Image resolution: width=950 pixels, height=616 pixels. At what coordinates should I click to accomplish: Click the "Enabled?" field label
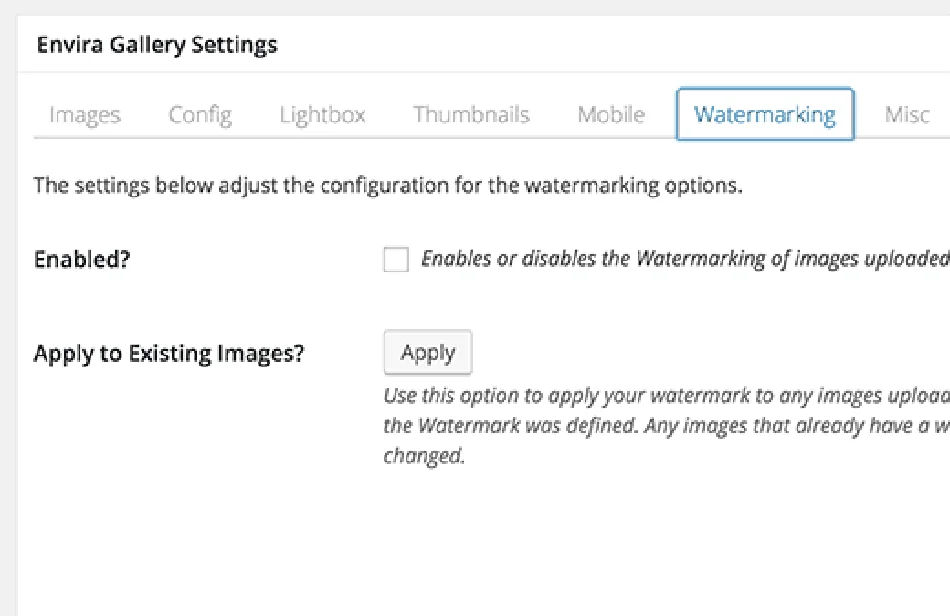pyautogui.click(x=83, y=260)
